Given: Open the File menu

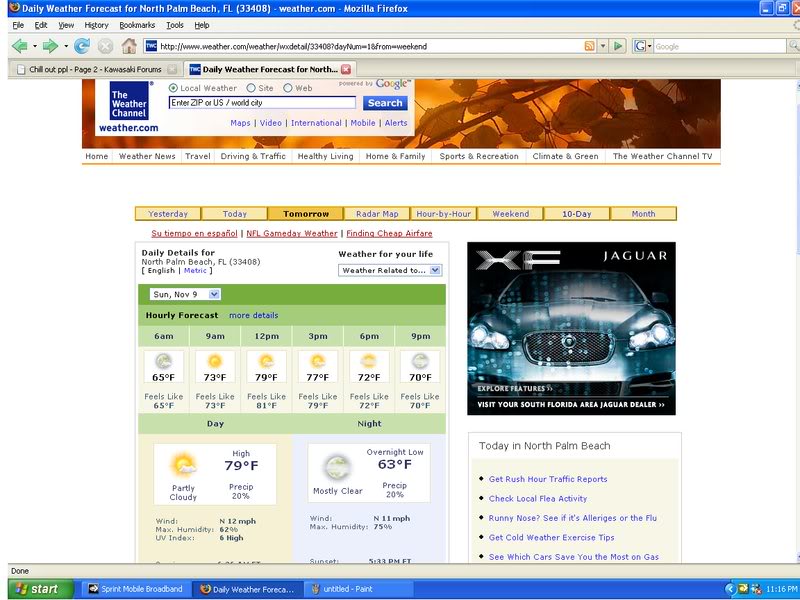Looking at the screenshot, I should click(x=18, y=25).
